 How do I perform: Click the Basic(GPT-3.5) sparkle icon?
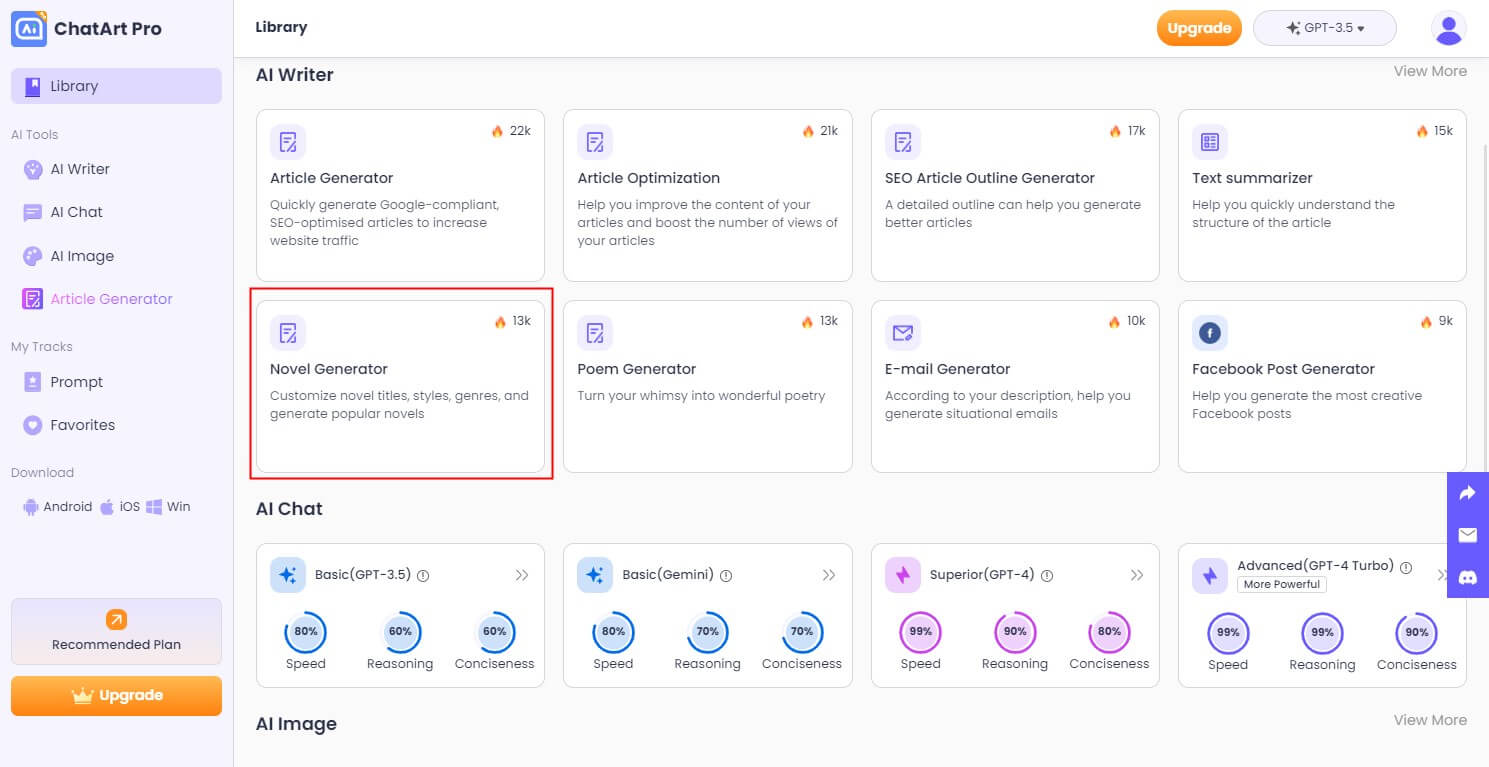click(x=288, y=575)
